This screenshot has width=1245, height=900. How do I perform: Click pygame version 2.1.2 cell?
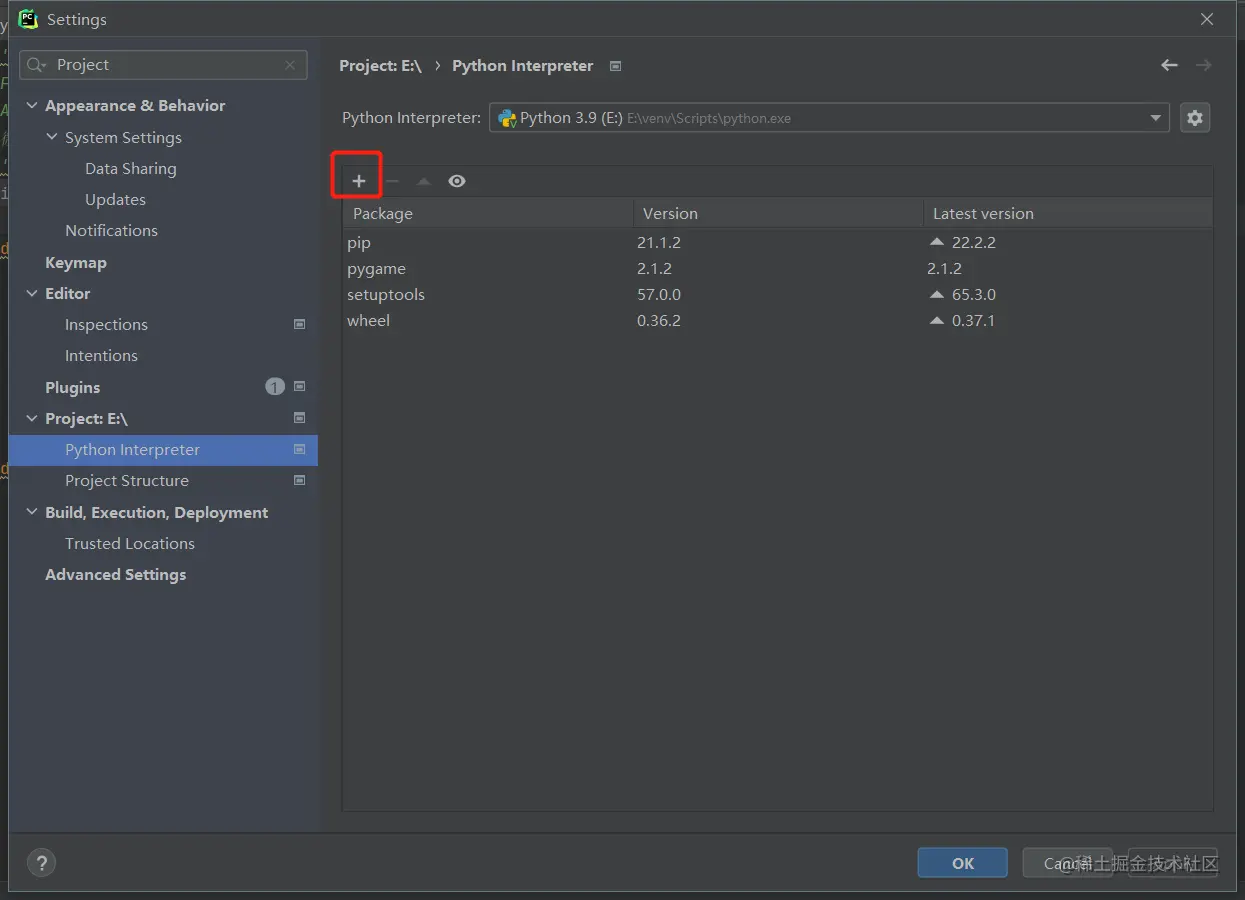click(654, 269)
